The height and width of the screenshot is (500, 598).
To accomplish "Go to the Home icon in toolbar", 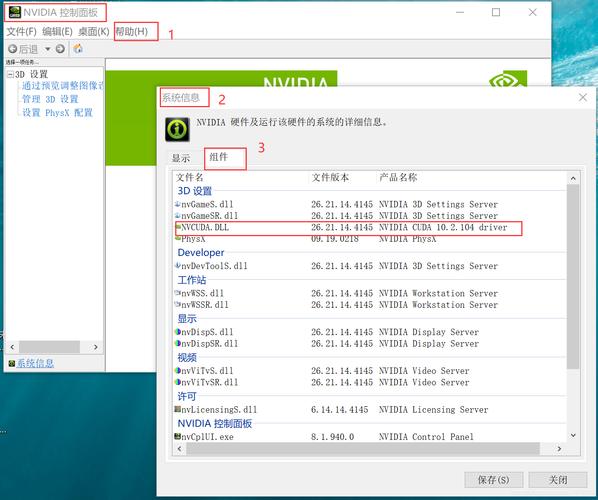I will (78, 48).
